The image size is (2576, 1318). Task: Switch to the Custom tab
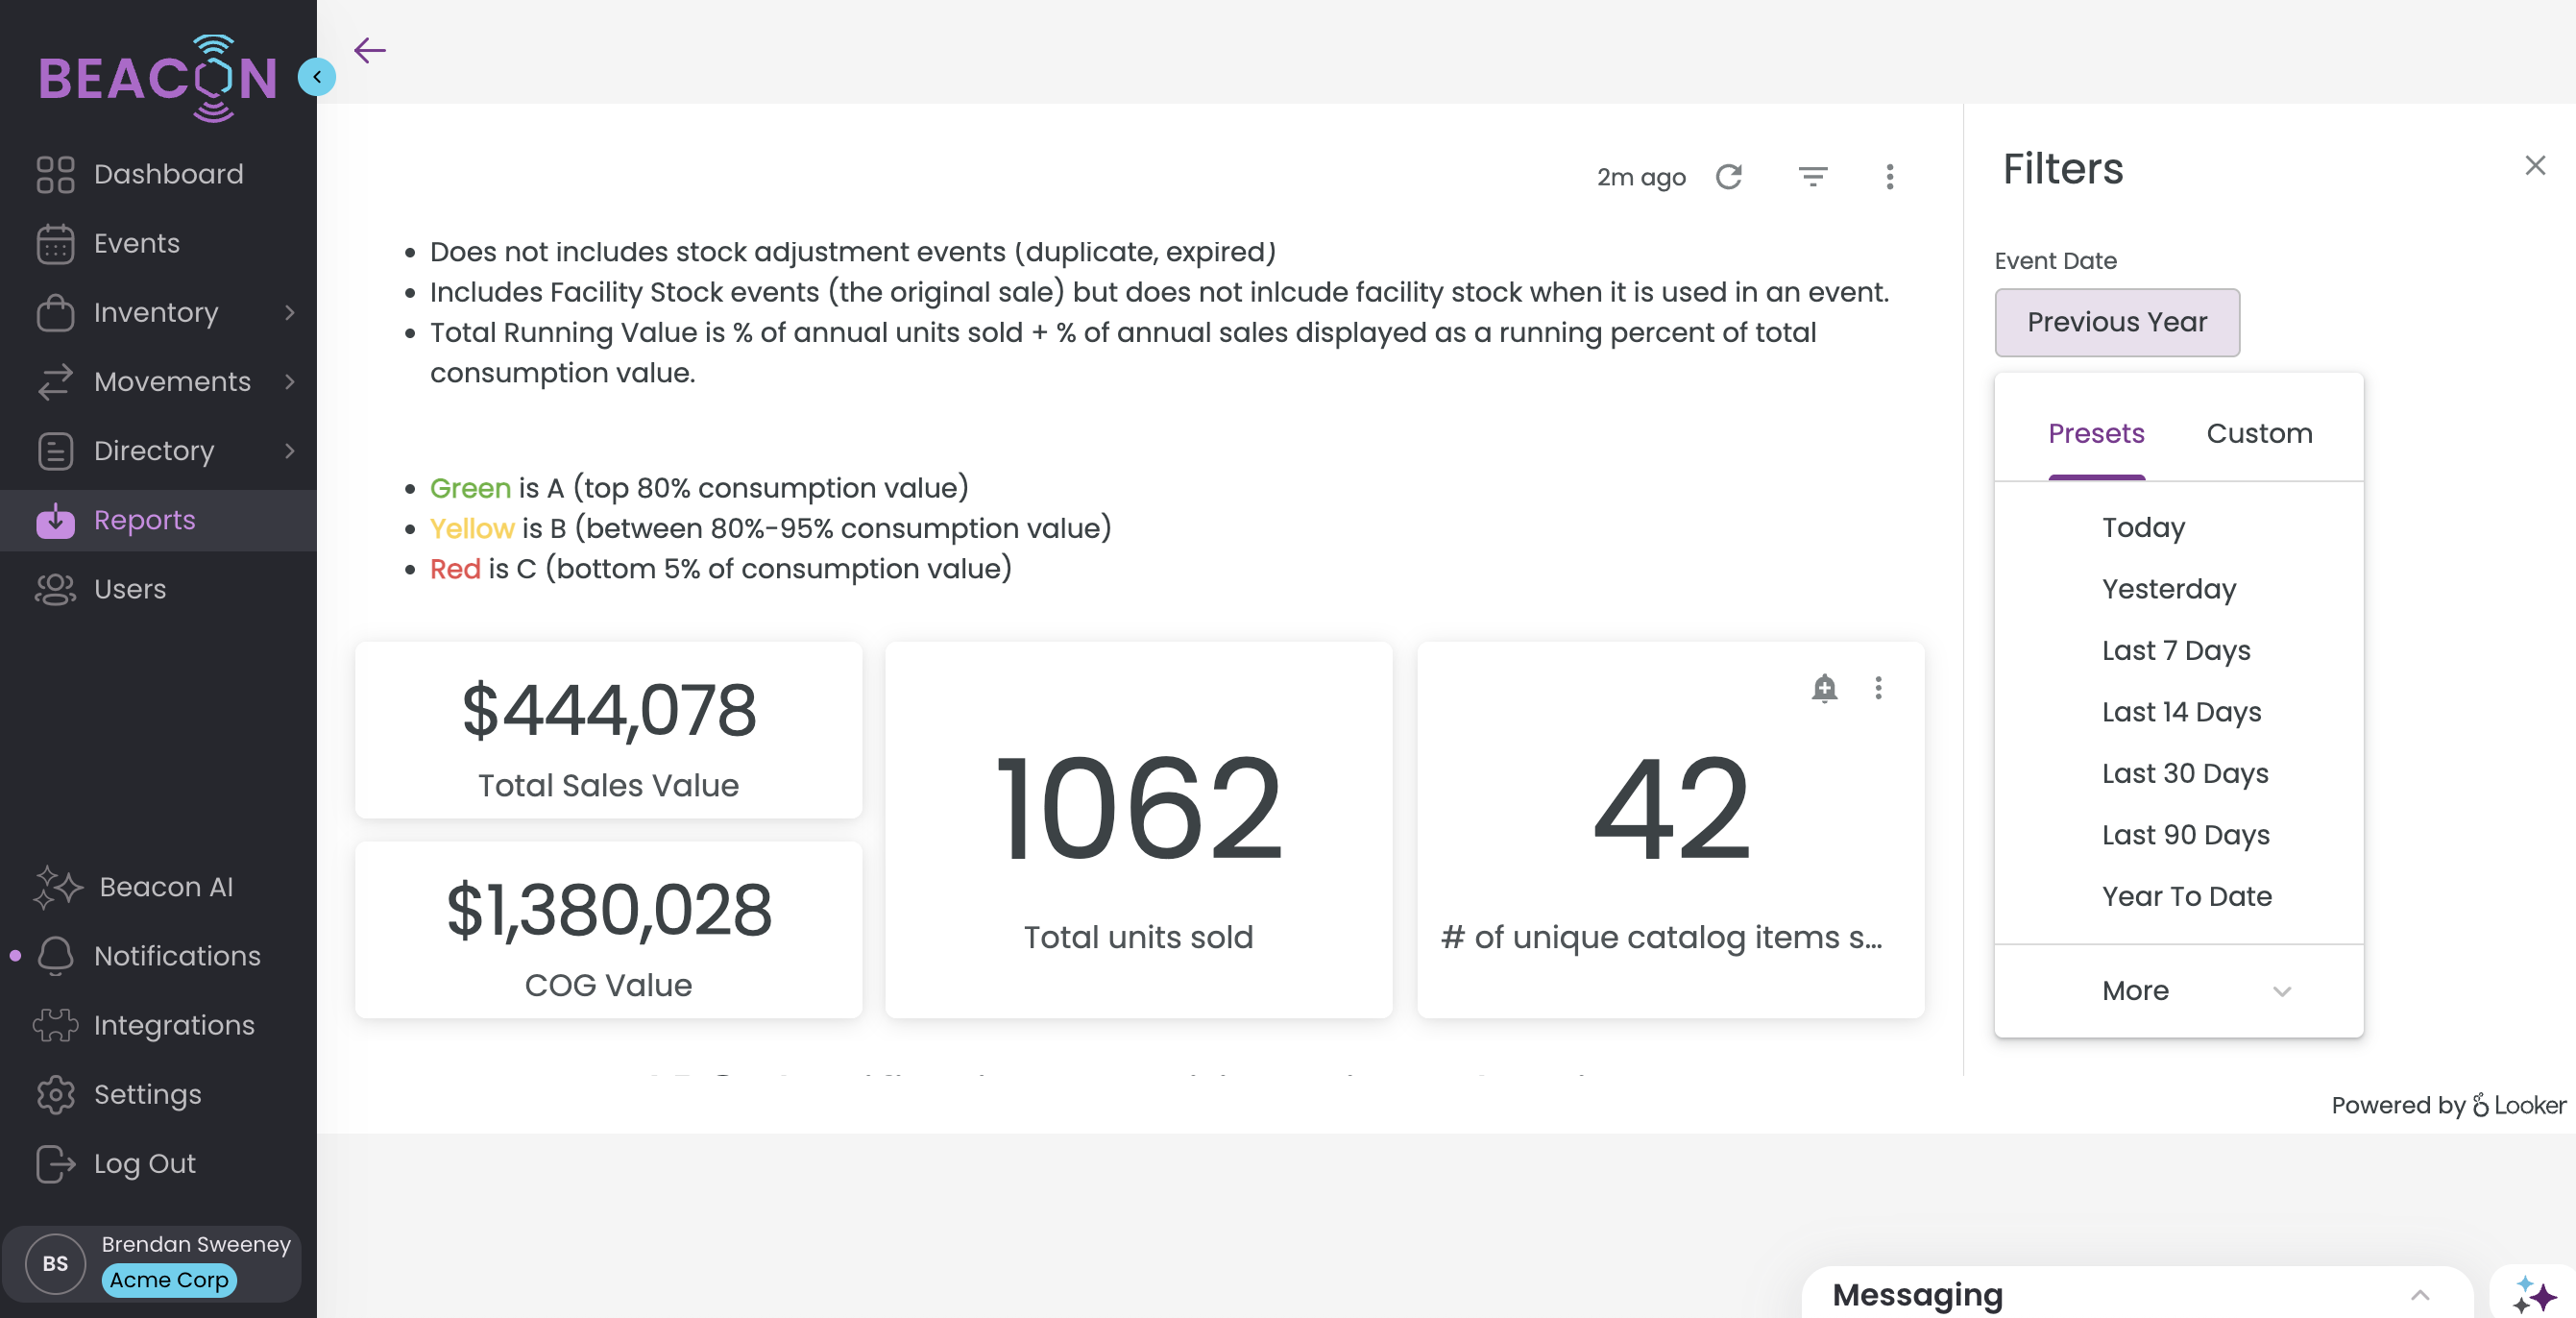click(x=2259, y=433)
